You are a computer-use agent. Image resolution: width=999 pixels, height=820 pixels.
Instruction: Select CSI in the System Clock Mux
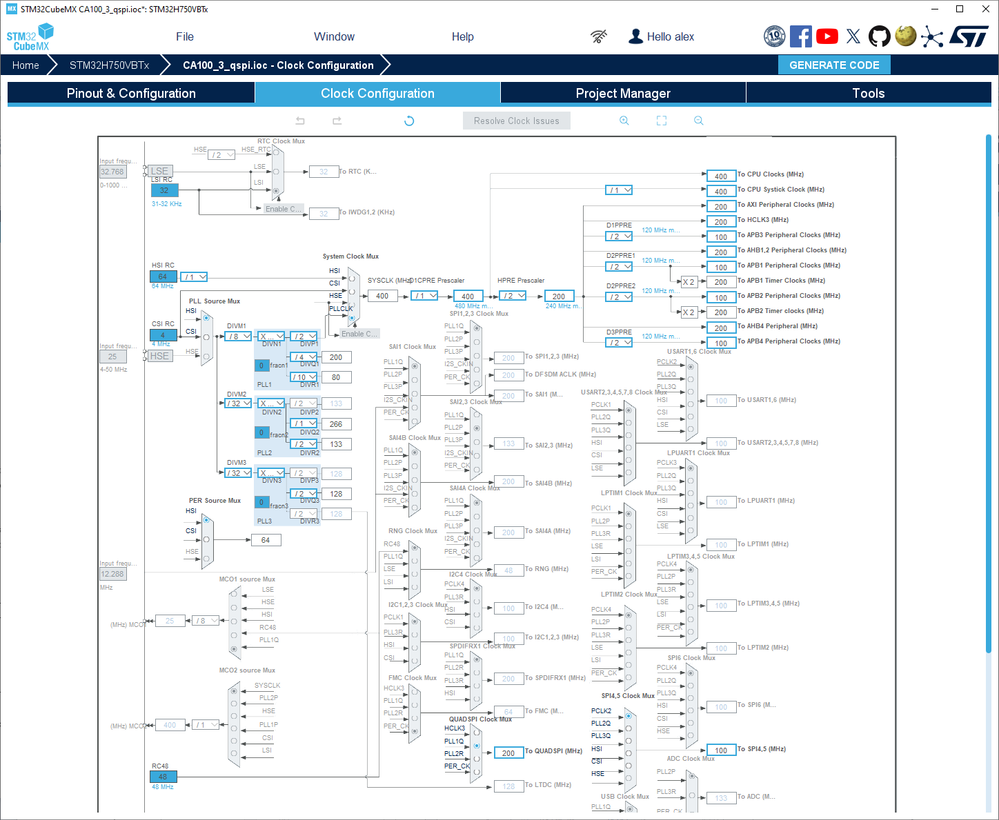point(352,291)
